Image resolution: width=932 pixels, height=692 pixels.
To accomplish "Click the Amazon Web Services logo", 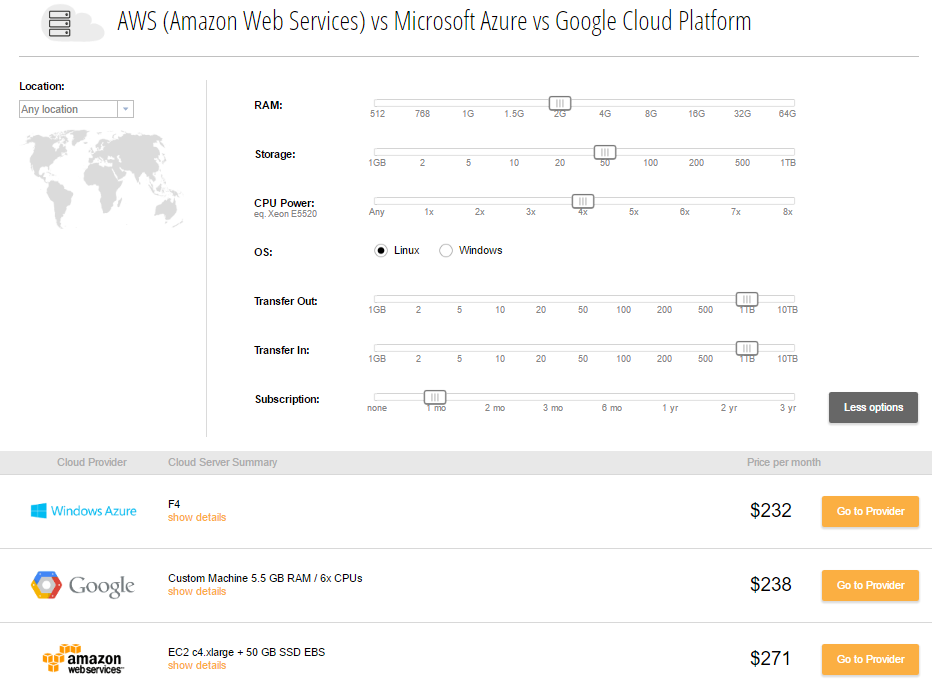I will pos(83,659).
